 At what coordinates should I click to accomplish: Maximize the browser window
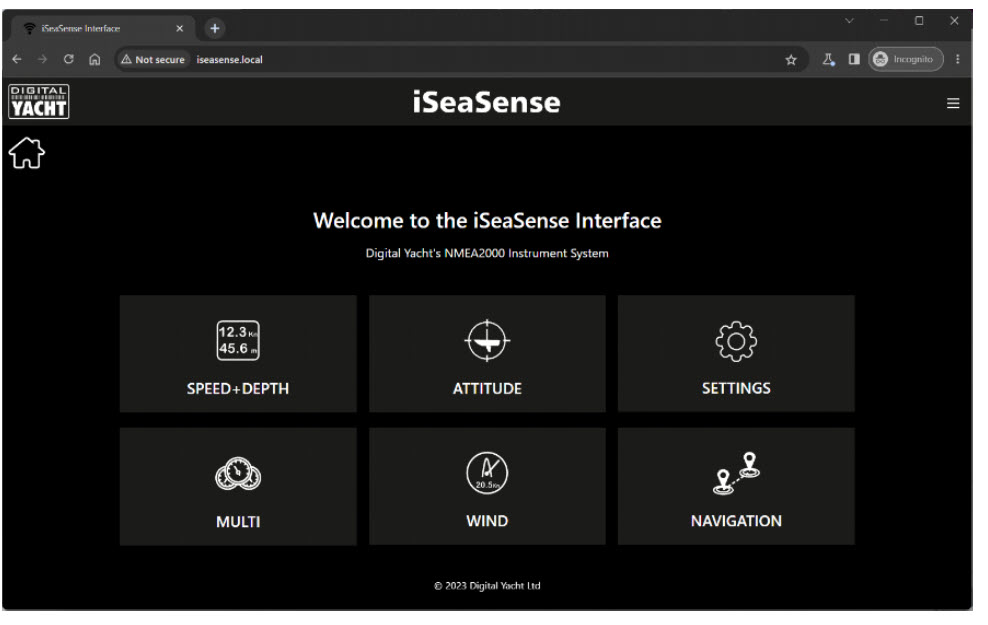pyautogui.click(x=919, y=21)
